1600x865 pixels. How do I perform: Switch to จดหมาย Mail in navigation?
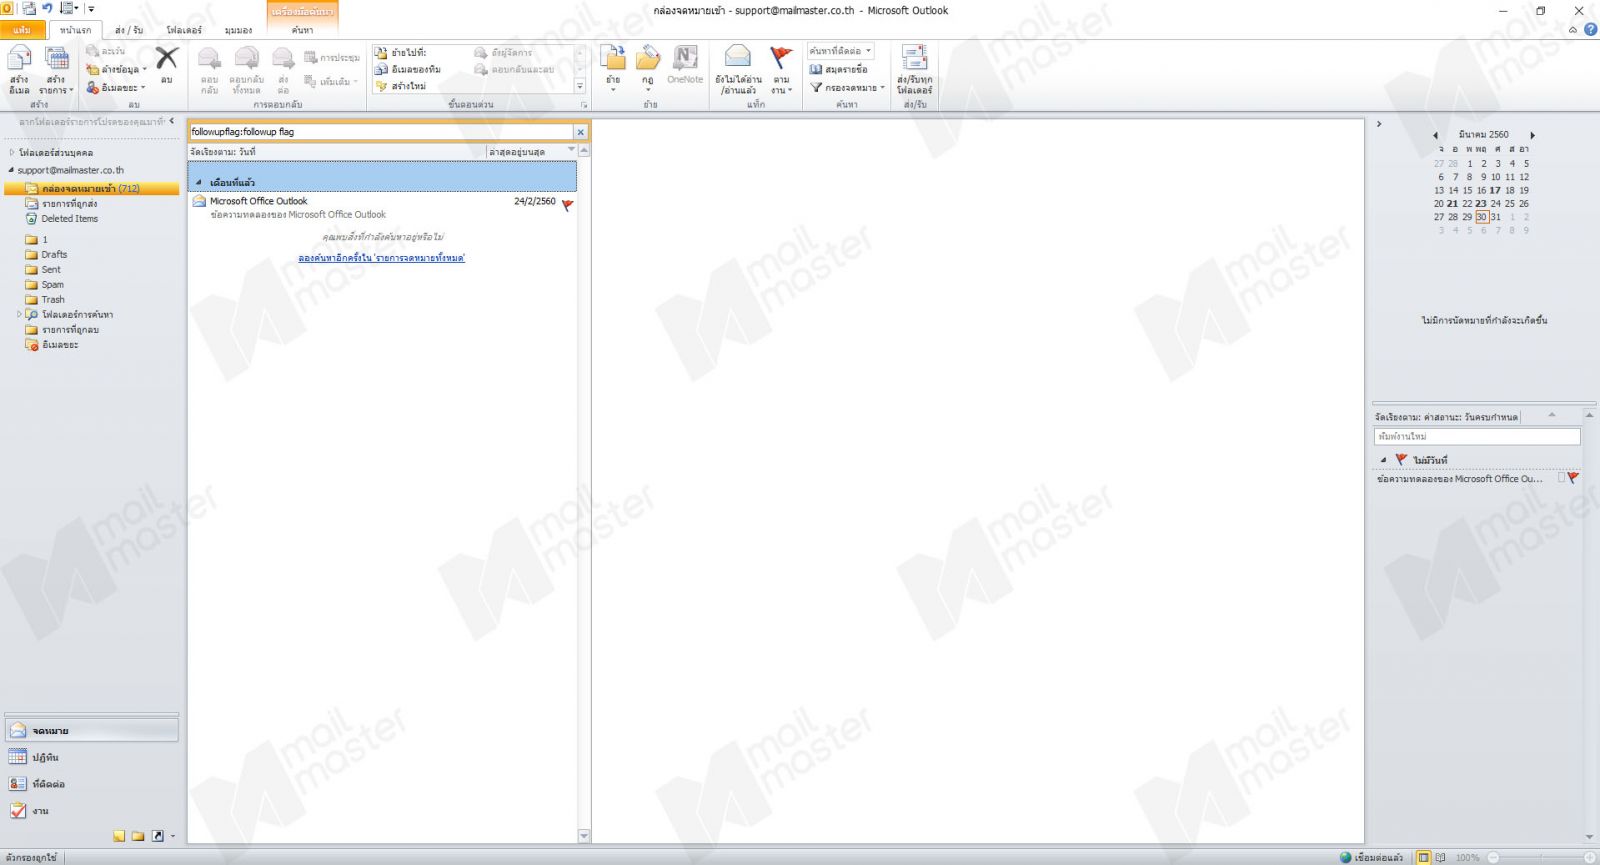click(91, 731)
